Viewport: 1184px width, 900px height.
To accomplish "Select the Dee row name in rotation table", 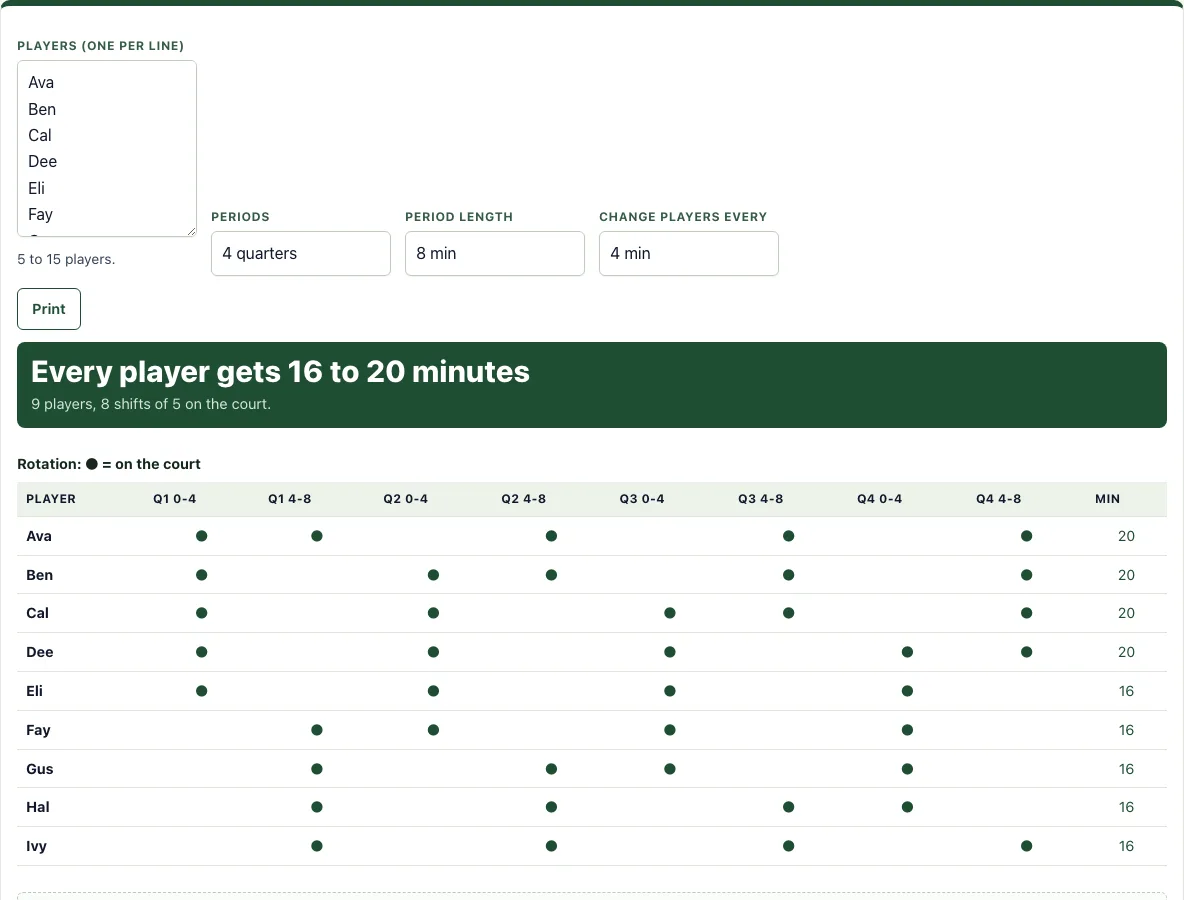I will [x=39, y=652].
